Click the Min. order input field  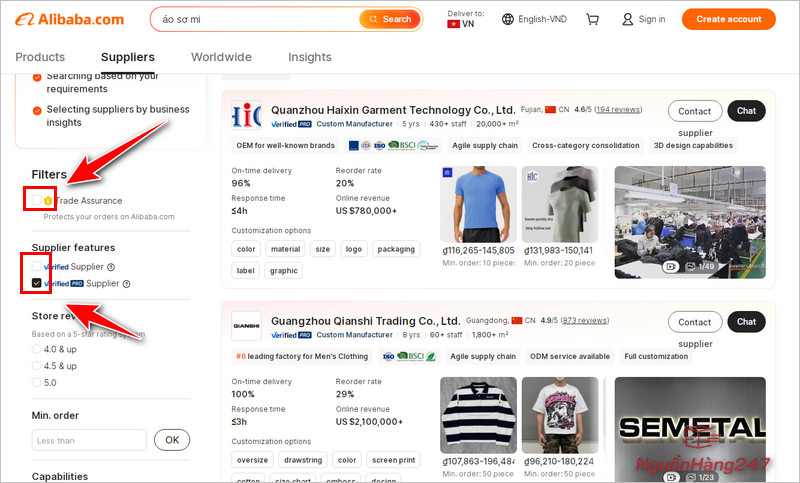pos(89,440)
